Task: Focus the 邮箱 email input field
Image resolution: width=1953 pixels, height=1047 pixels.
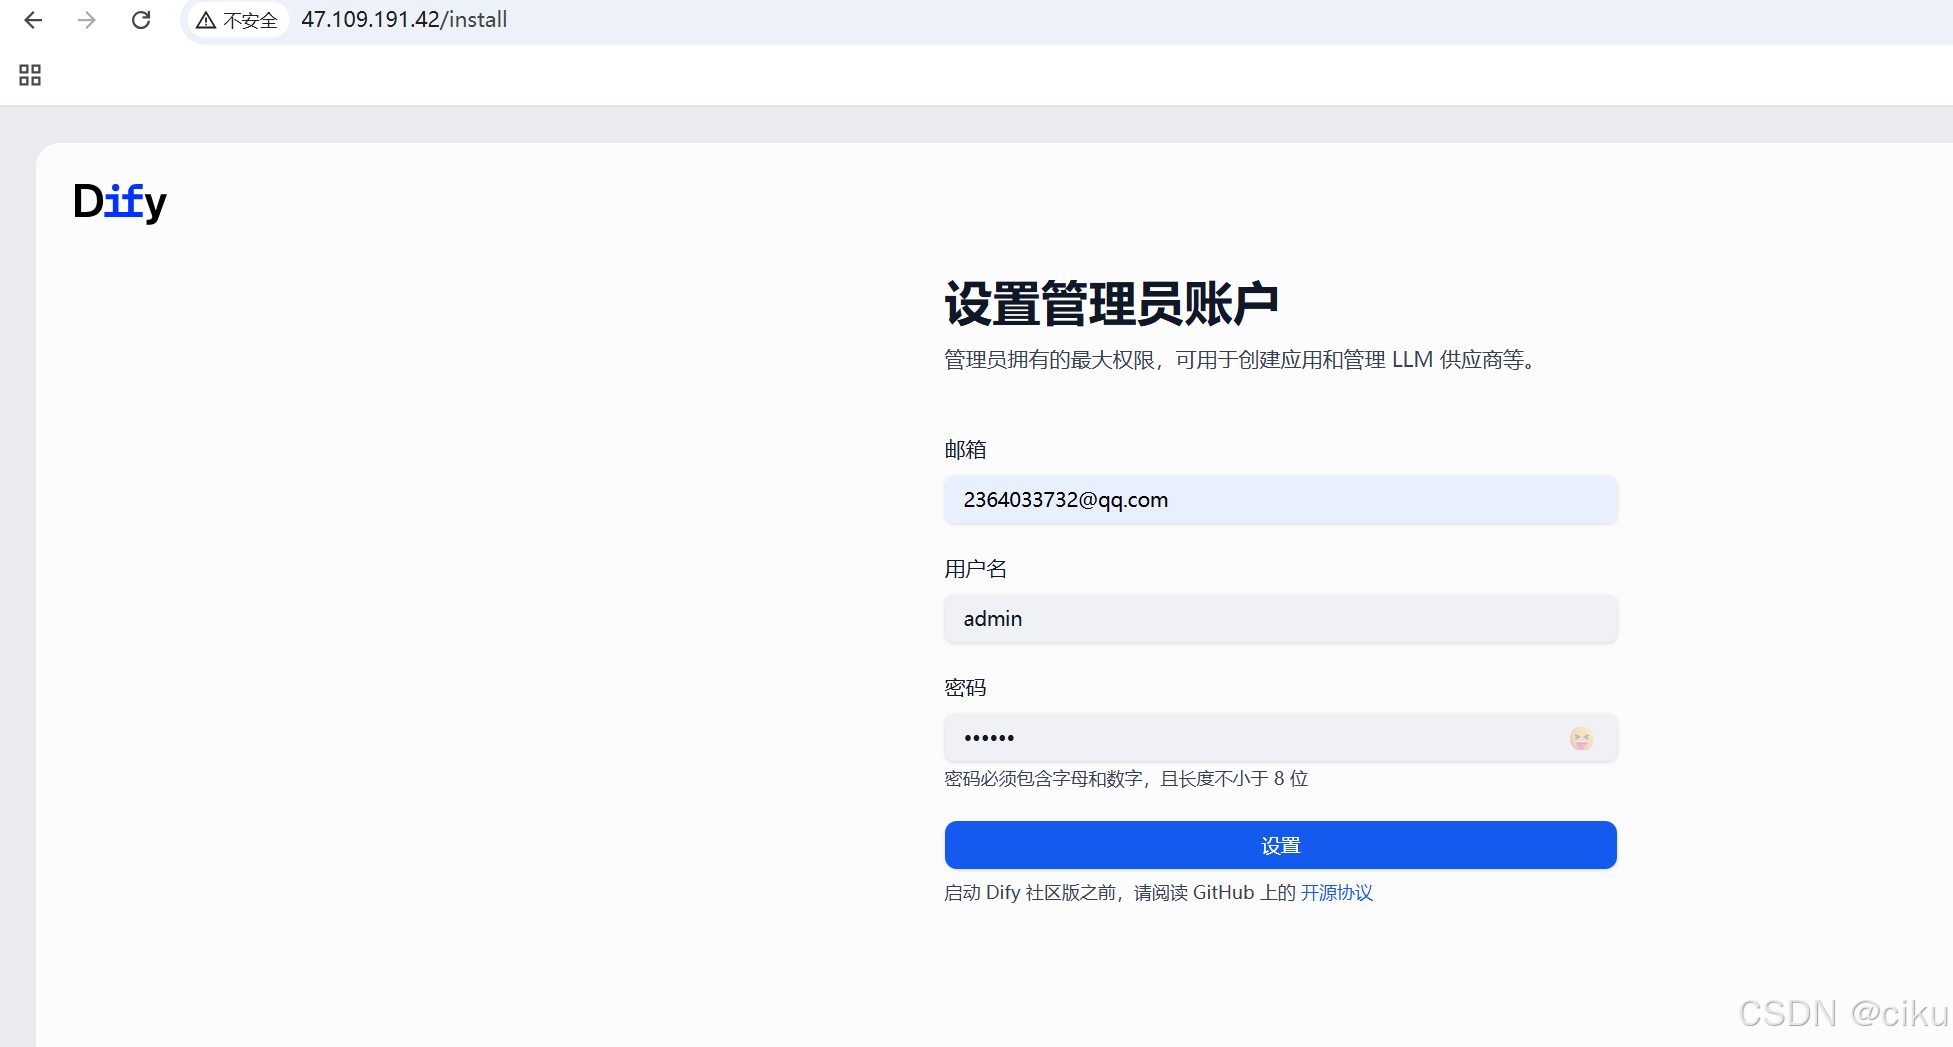Action: (1280, 500)
